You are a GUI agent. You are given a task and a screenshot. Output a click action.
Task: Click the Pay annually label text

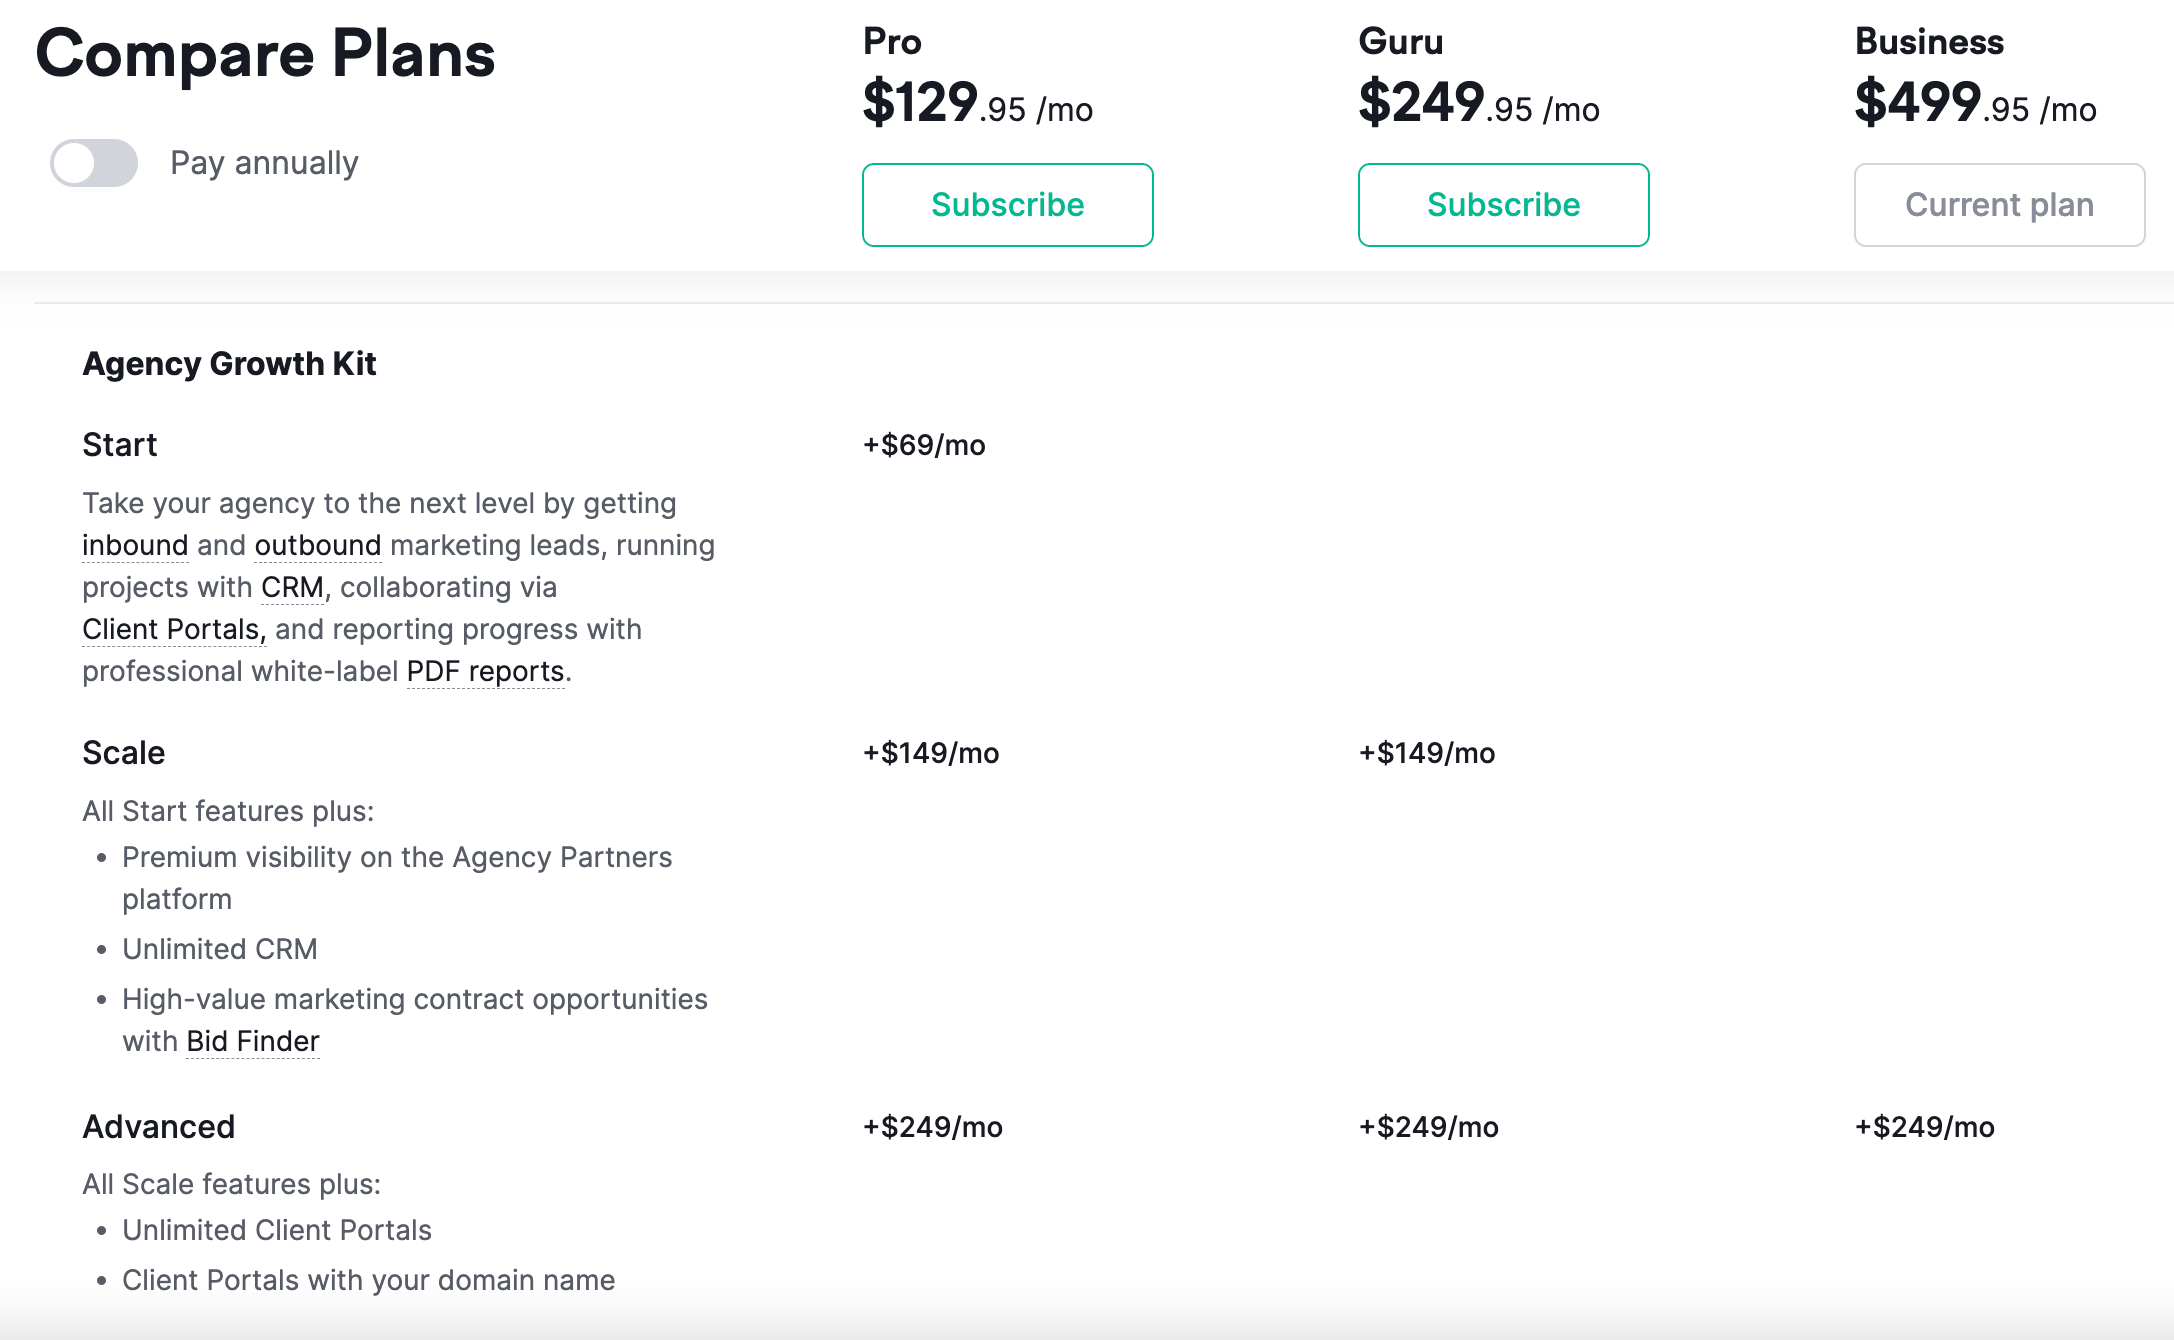(x=264, y=163)
